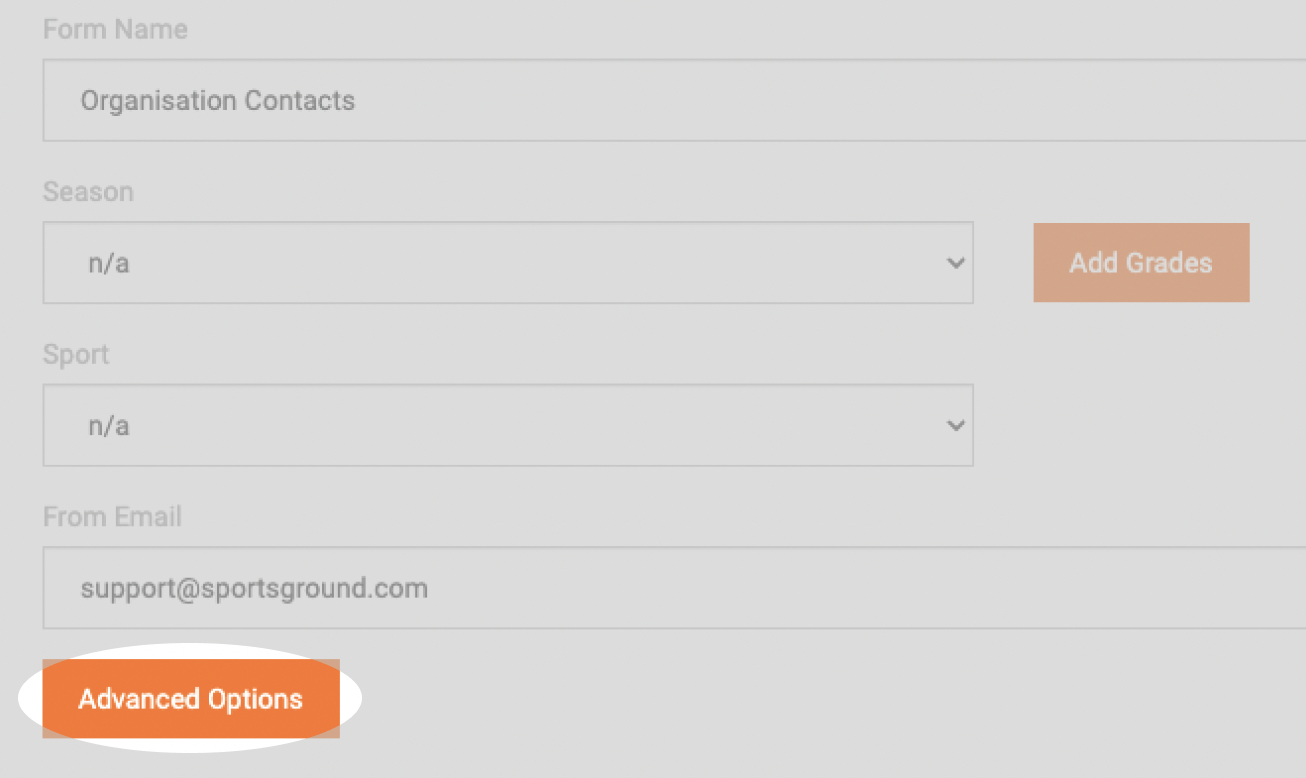Place cursor after the word Contacts in Form Name
This screenshot has height=778, width=1306.
tap(358, 101)
